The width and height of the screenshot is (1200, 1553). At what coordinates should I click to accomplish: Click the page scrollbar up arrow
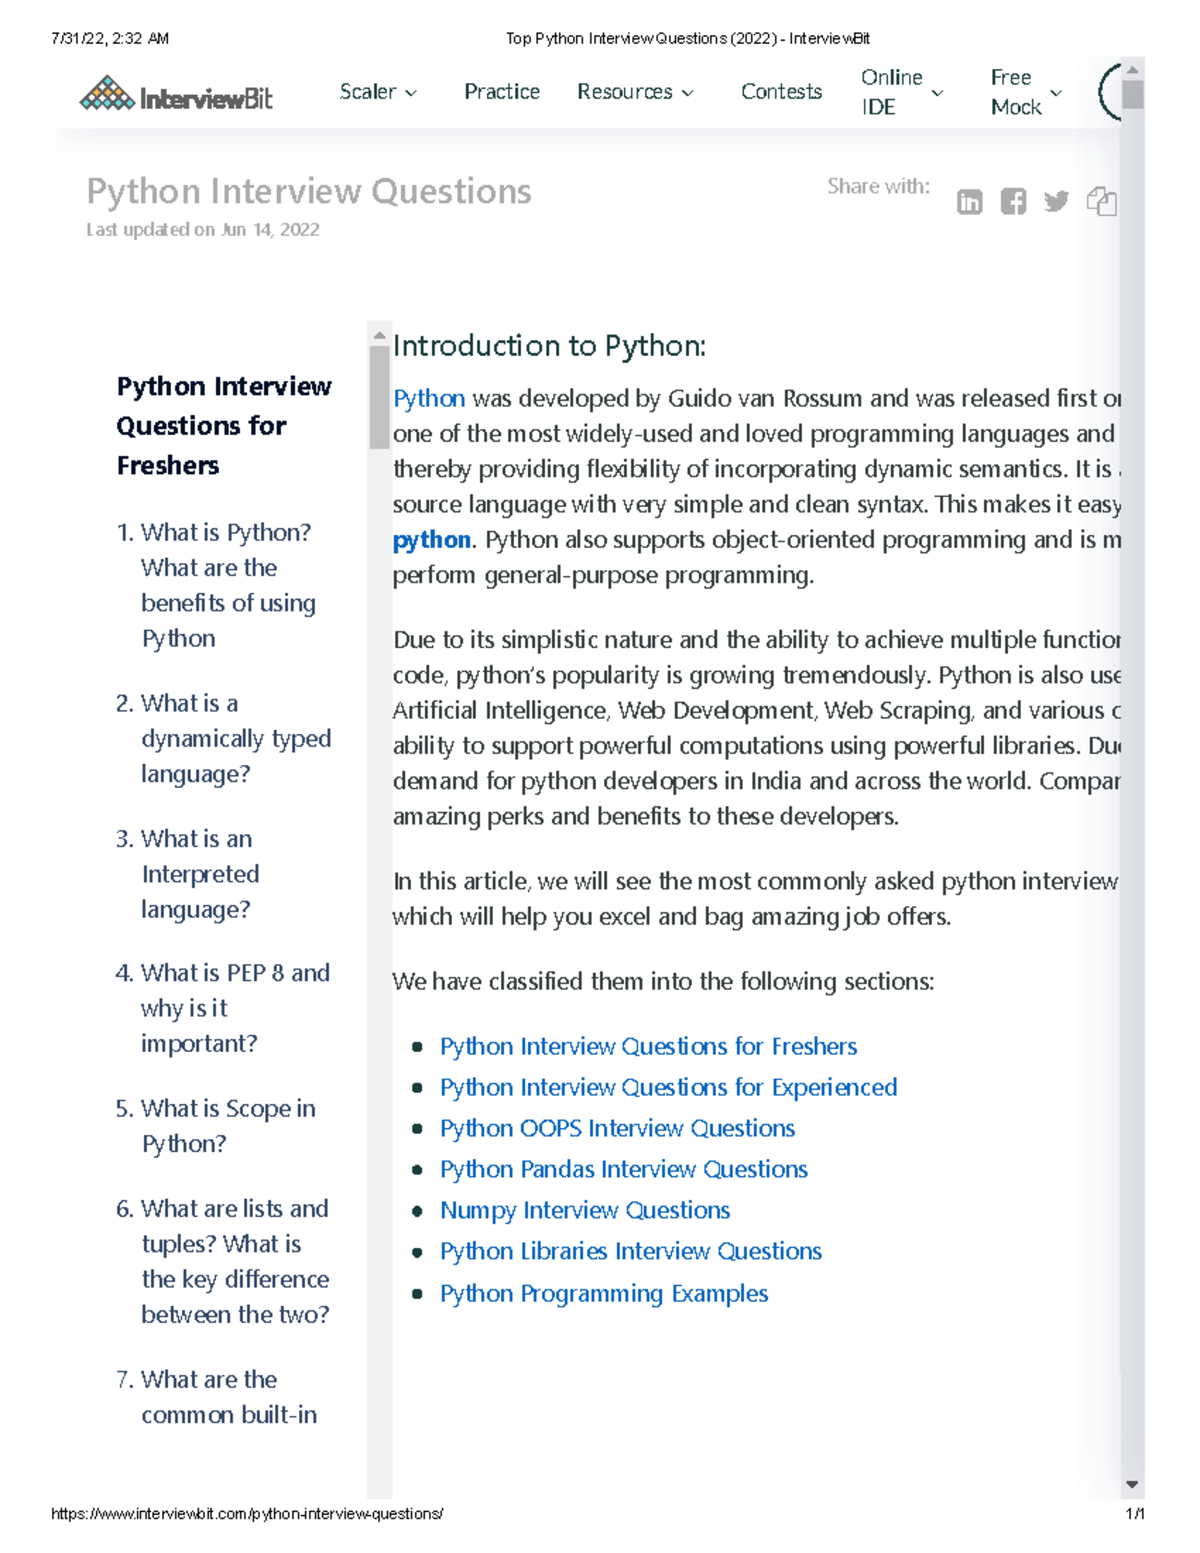pos(1132,70)
